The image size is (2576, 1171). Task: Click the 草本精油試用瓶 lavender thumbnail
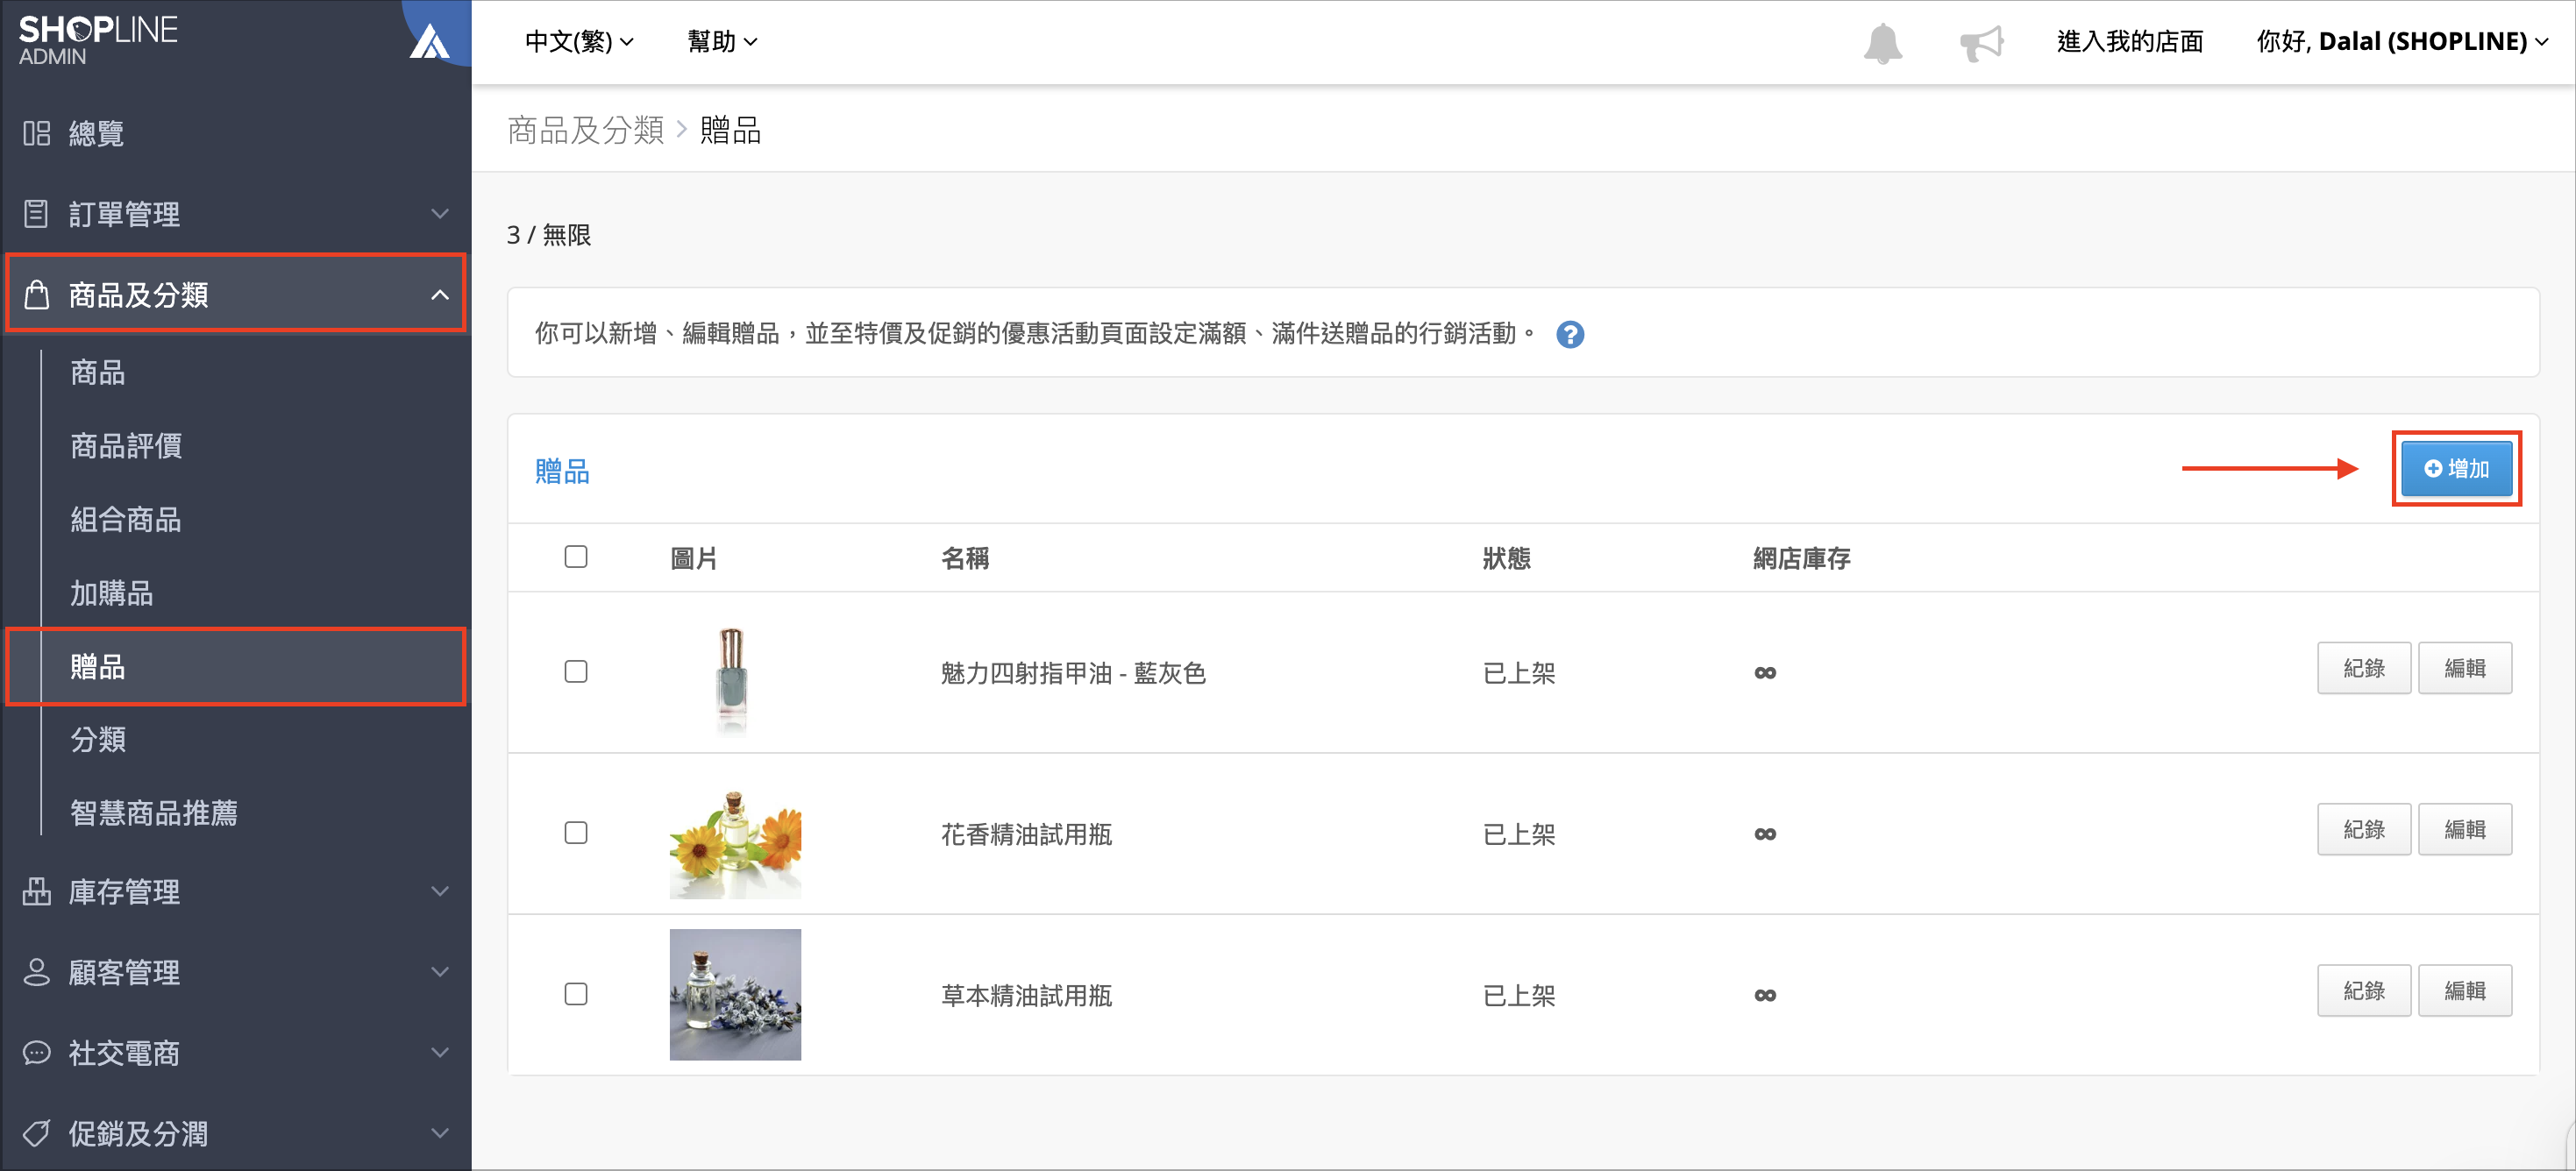(x=735, y=994)
